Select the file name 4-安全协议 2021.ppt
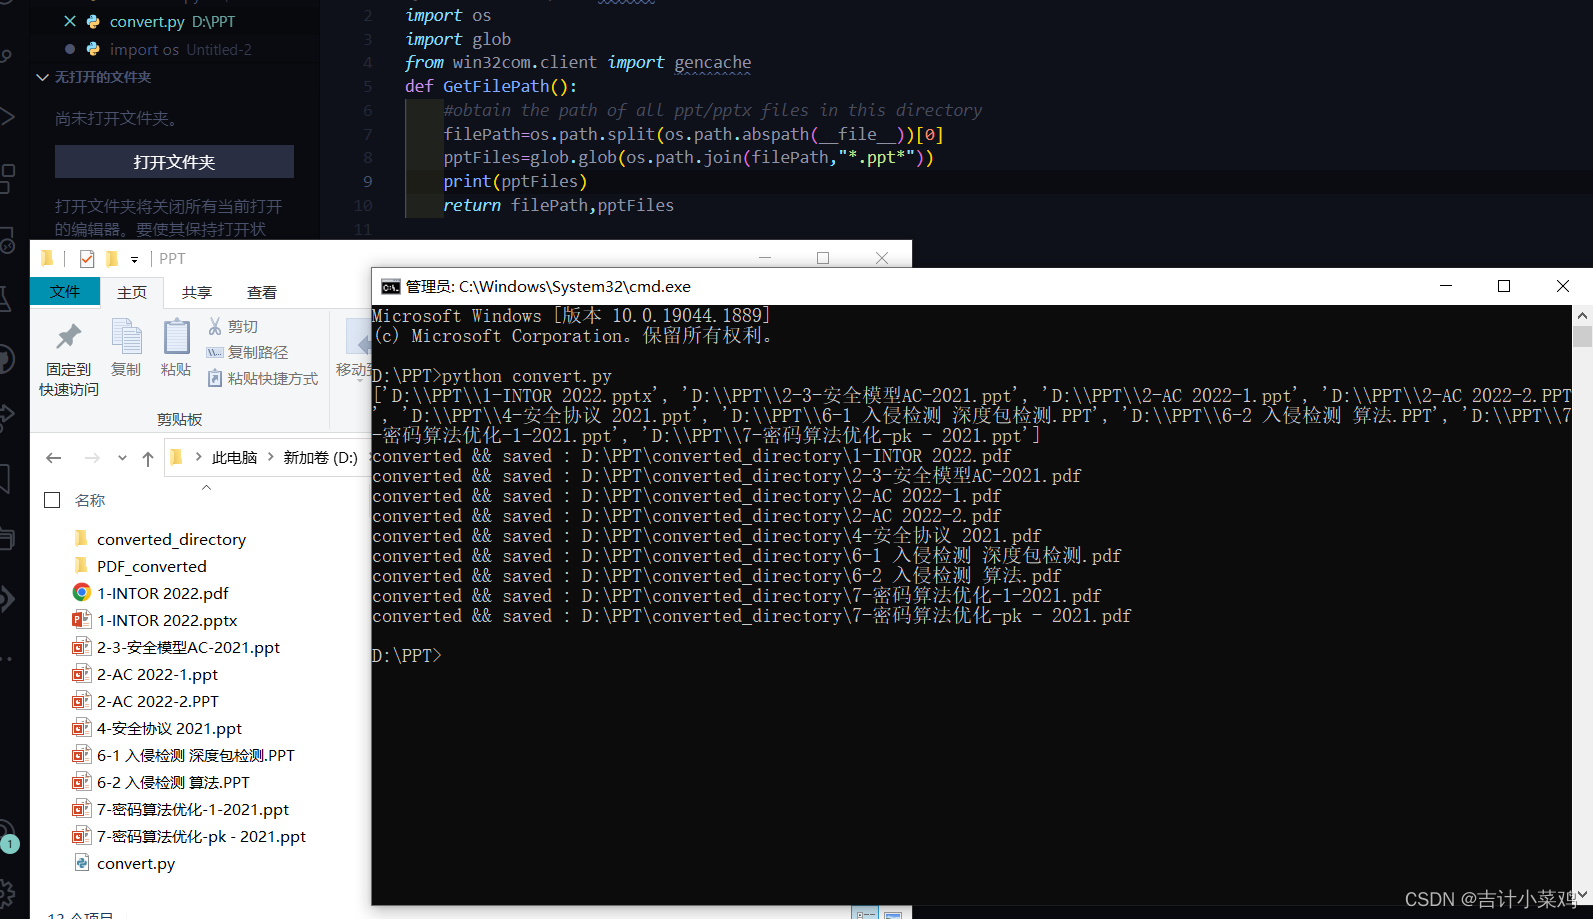 tap(169, 728)
